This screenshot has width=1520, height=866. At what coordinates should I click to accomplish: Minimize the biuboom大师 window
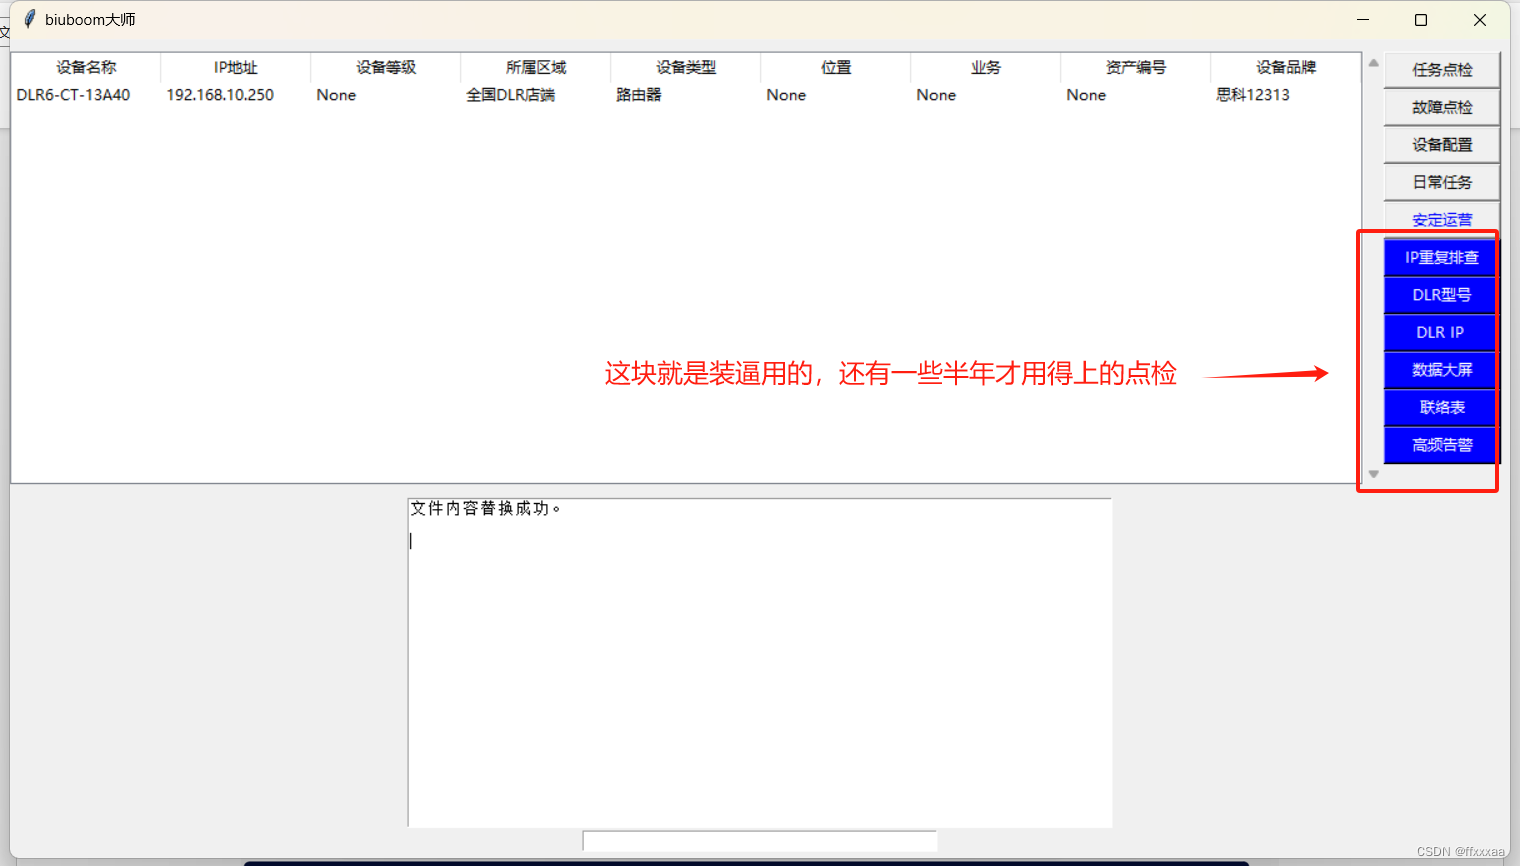tap(1363, 20)
